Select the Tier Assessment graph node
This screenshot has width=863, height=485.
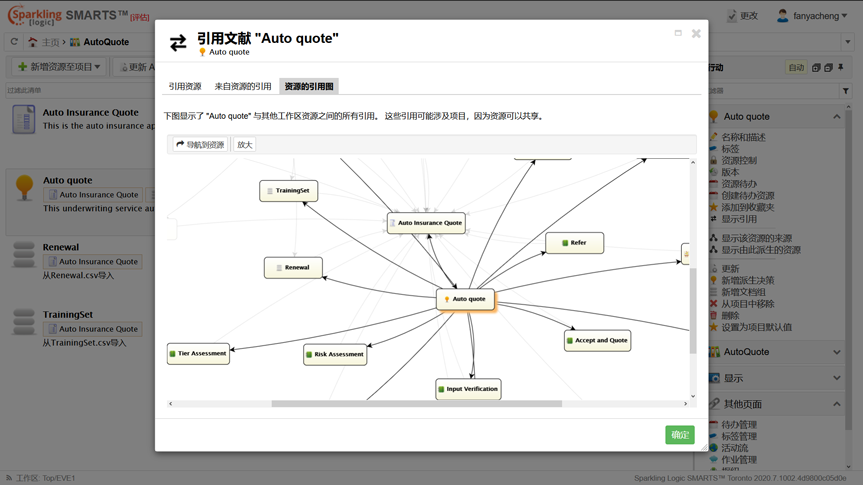(198, 353)
